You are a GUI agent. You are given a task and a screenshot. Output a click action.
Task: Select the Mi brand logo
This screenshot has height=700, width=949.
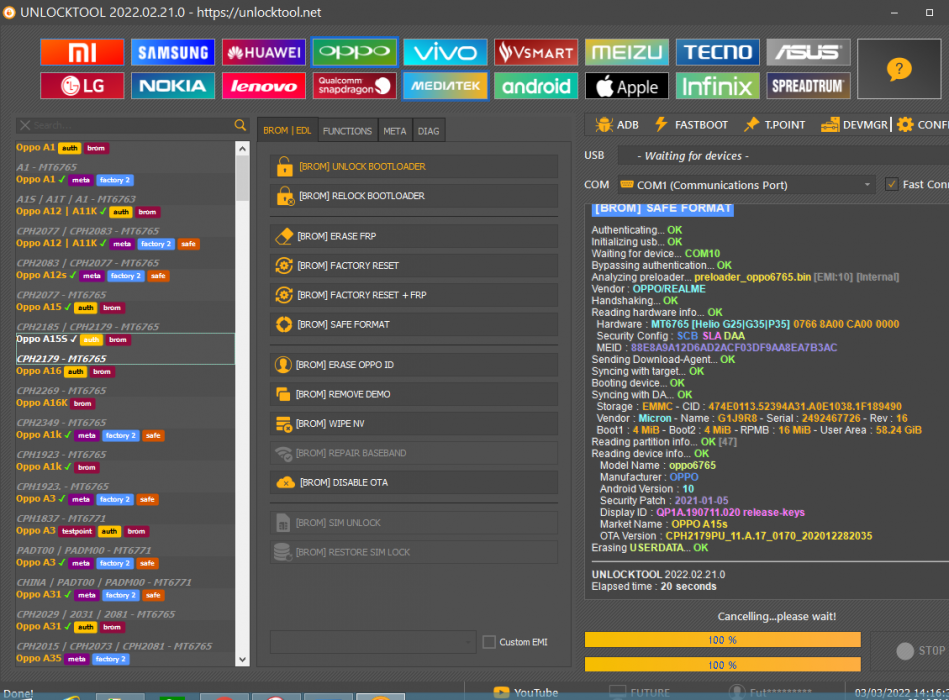click(82, 52)
